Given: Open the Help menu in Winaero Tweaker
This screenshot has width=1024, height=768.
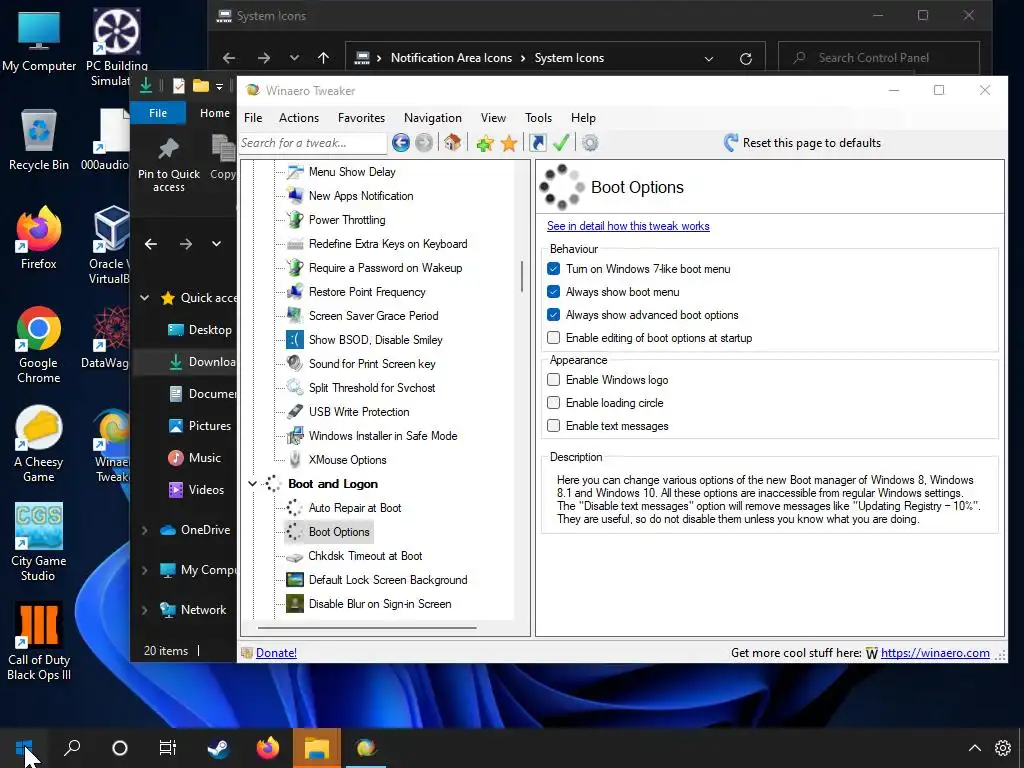Looking at the screenshot, I should coord(583,118).
